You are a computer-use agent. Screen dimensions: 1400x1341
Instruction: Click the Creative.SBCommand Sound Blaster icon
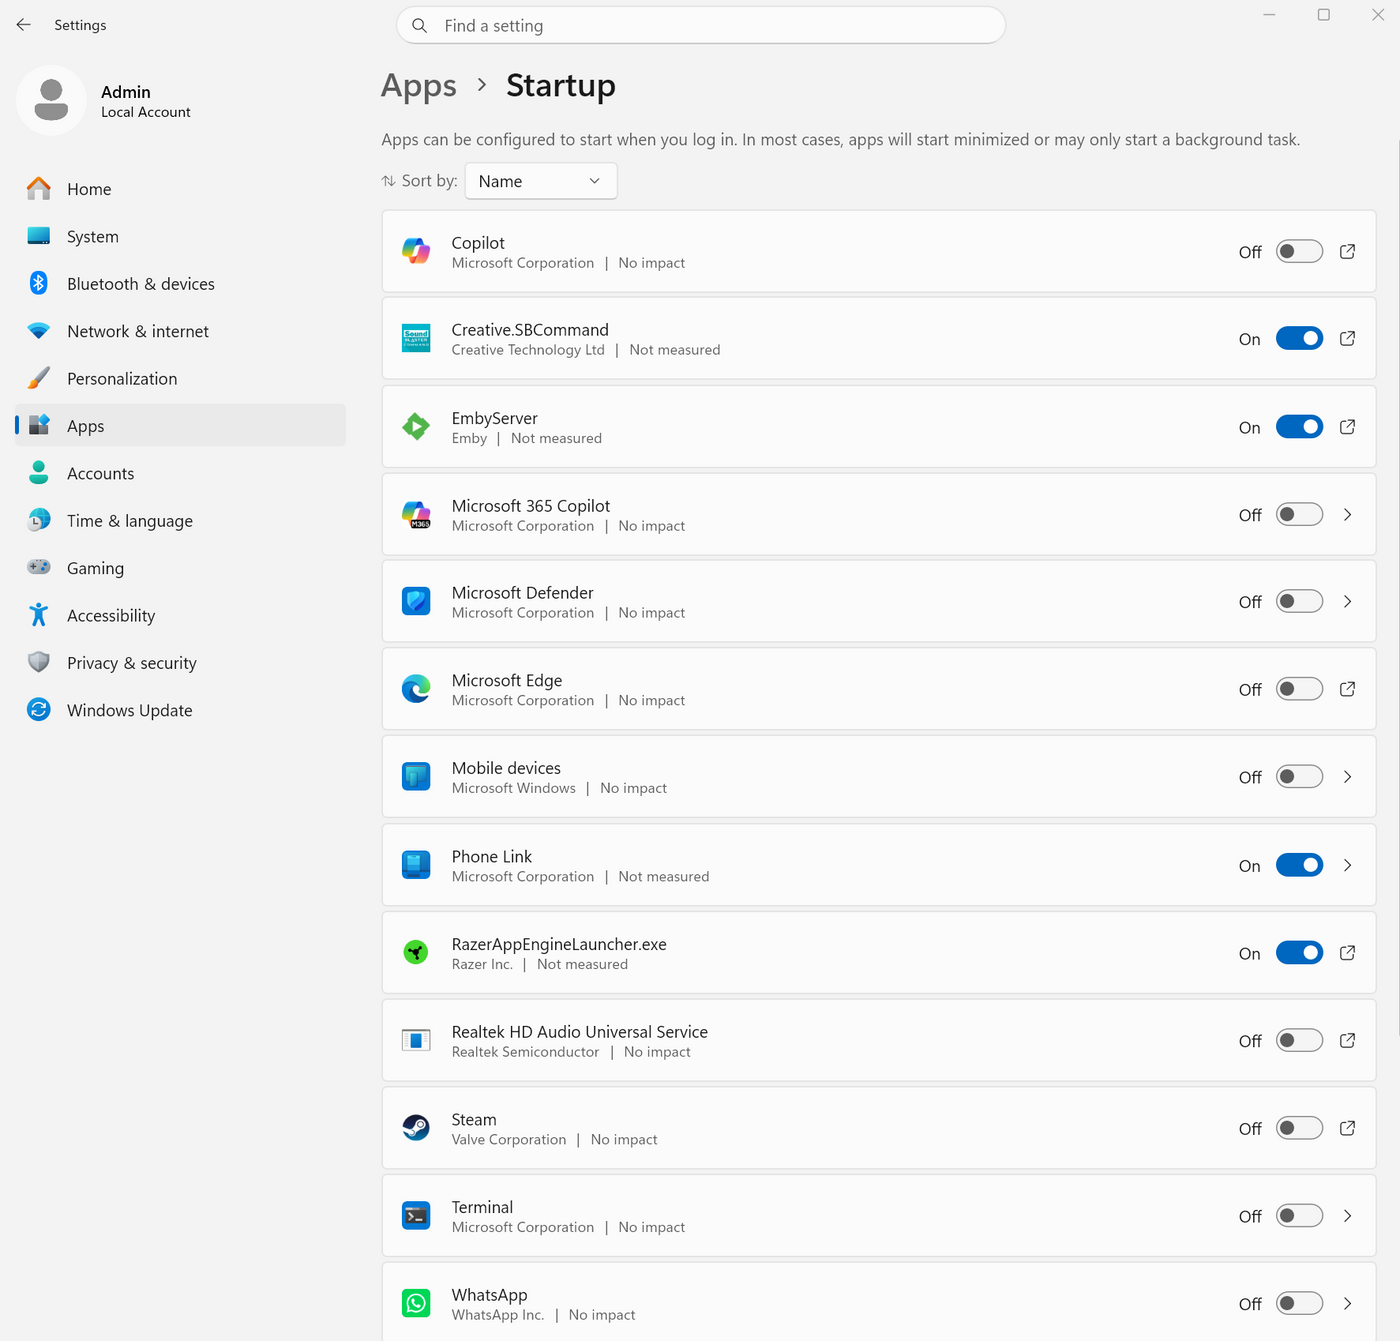point(416,339)
